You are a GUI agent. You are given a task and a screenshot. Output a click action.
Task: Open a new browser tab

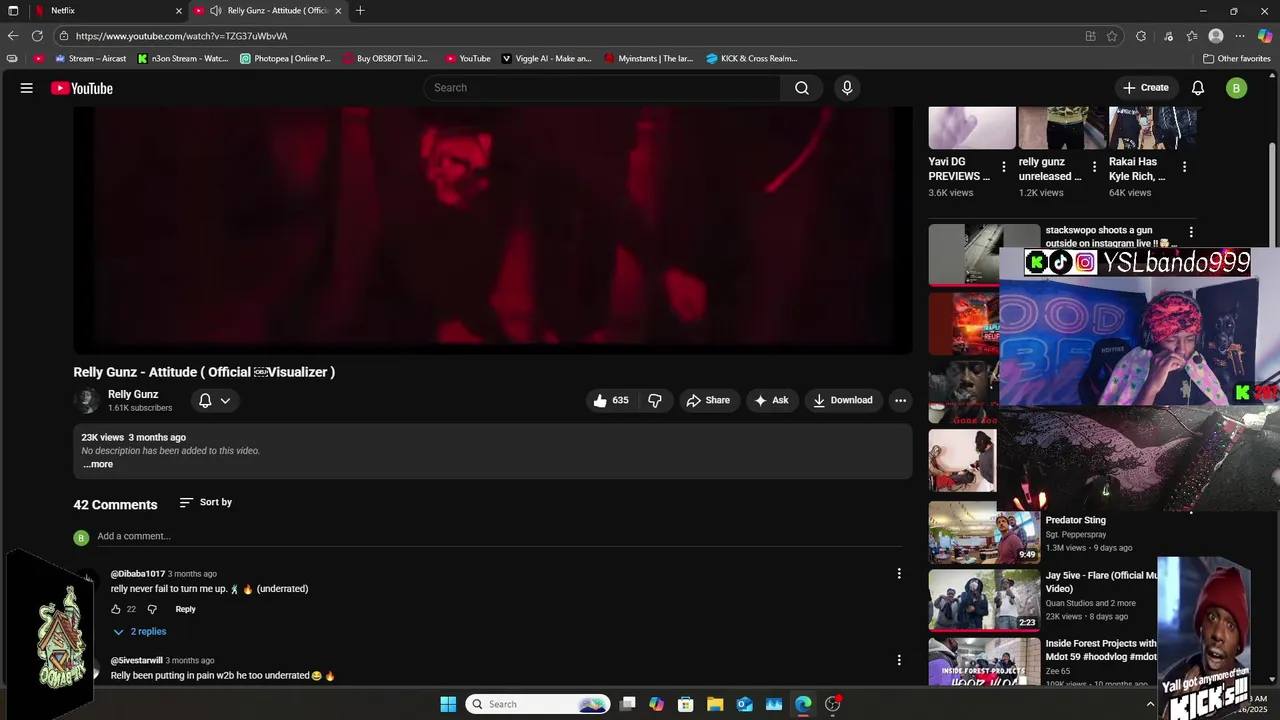360,11
